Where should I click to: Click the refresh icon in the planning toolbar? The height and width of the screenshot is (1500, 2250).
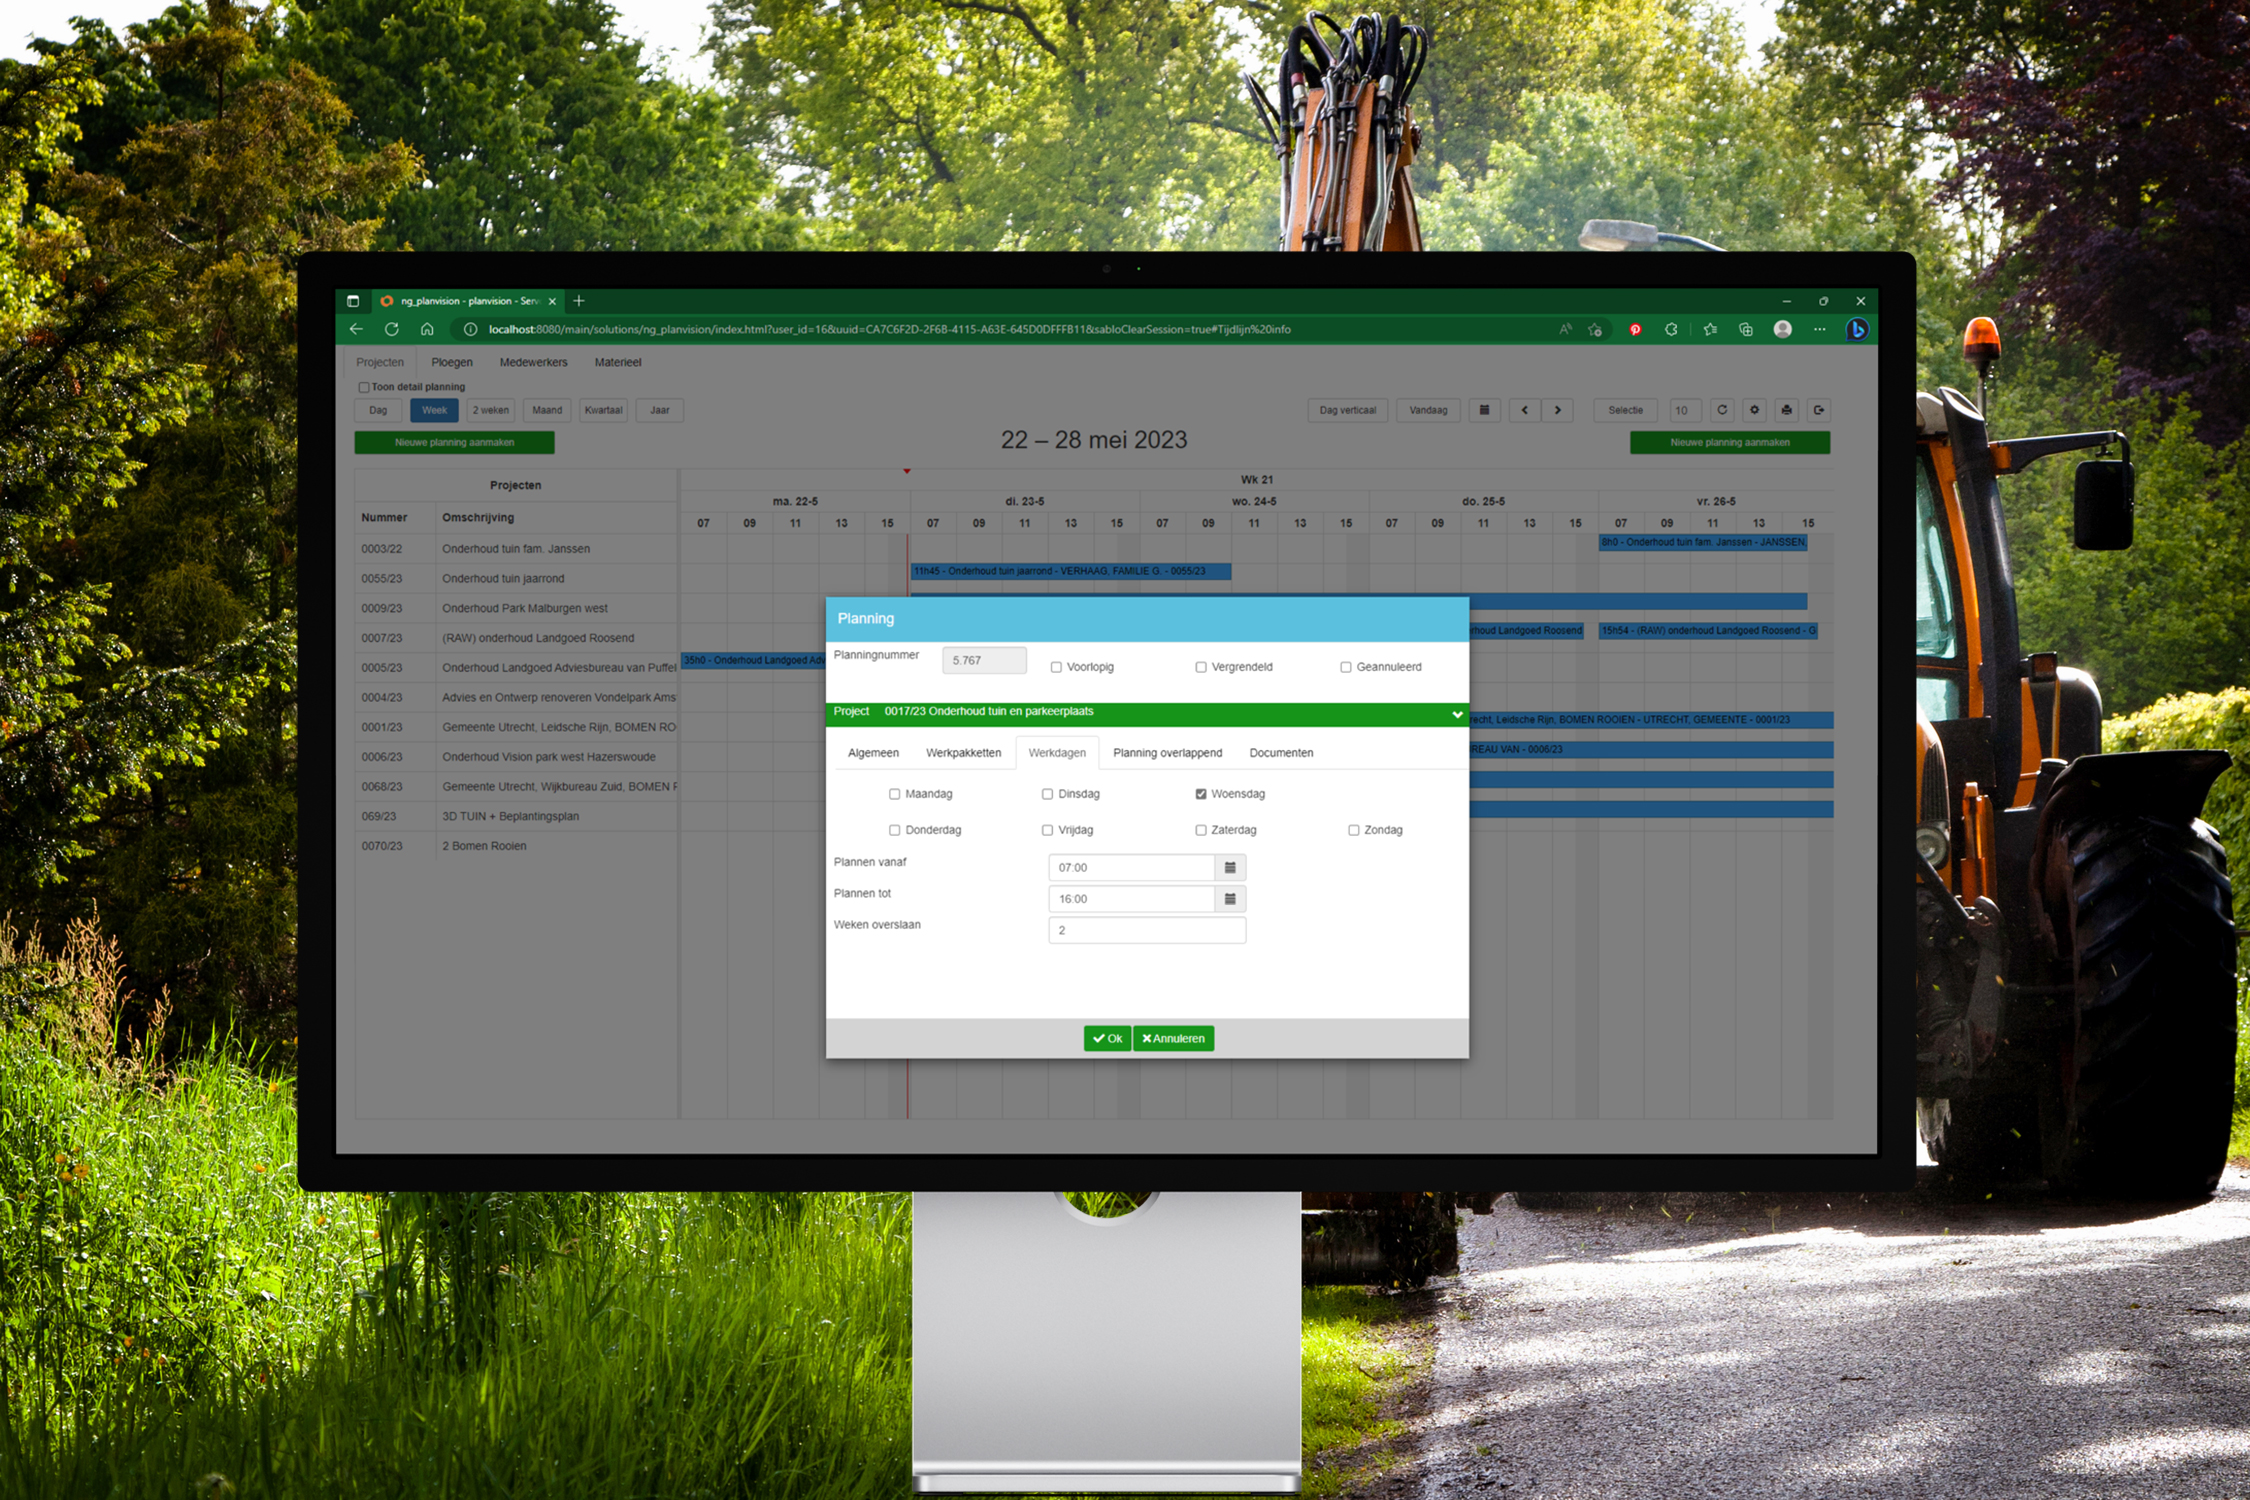(1722, 410)
